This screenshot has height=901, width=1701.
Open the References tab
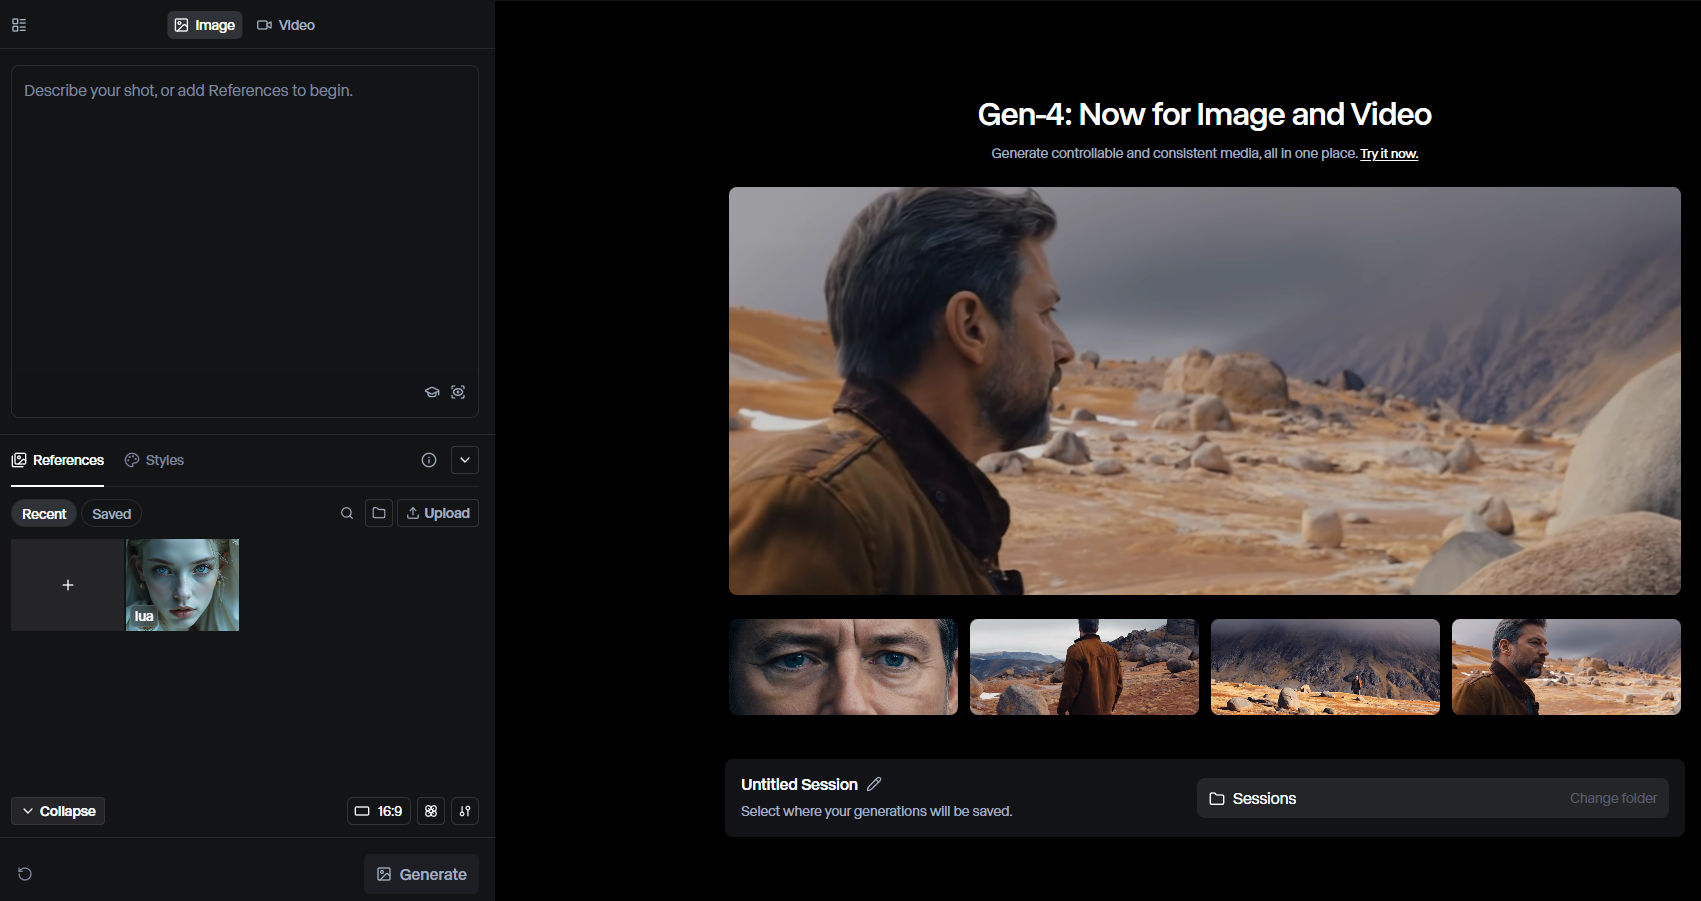click(x=58, y=460)
